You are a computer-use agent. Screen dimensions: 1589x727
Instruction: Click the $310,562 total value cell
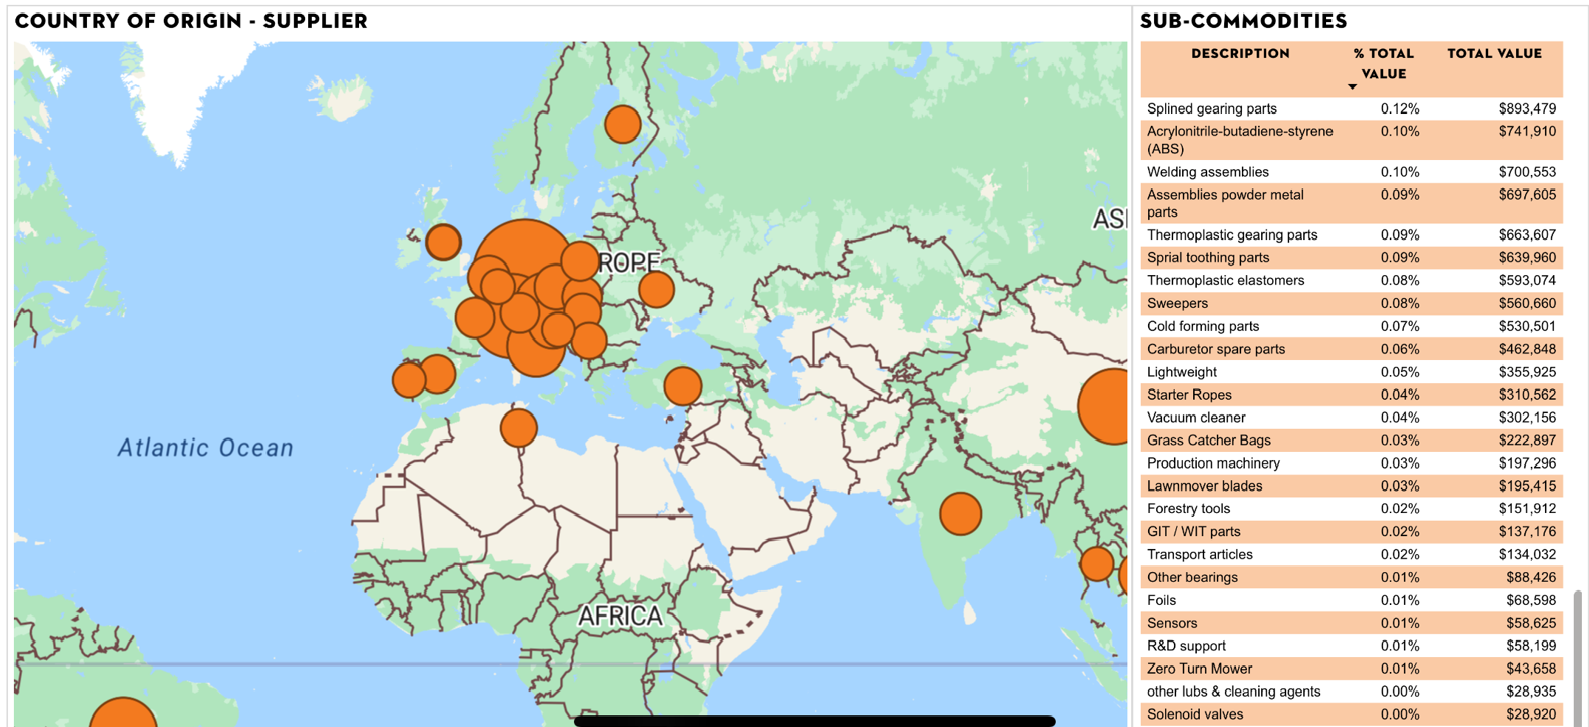[x=1527, y=395]
